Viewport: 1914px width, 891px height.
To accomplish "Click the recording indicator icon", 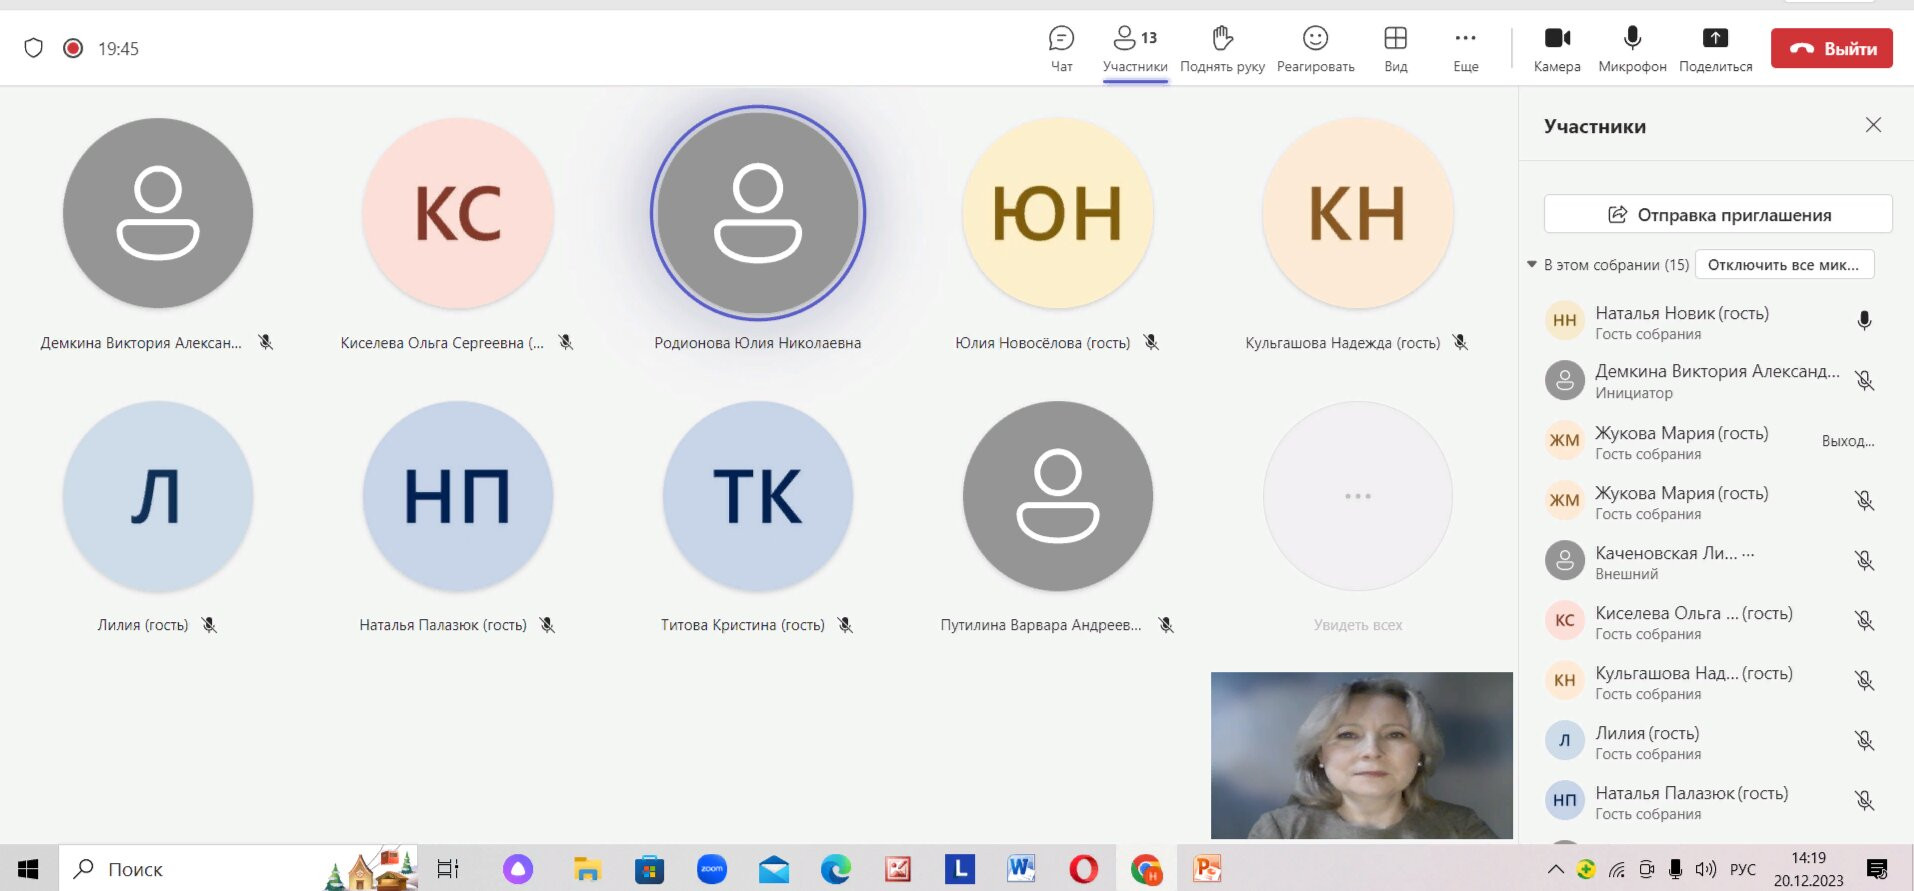I will pos(73,48).
